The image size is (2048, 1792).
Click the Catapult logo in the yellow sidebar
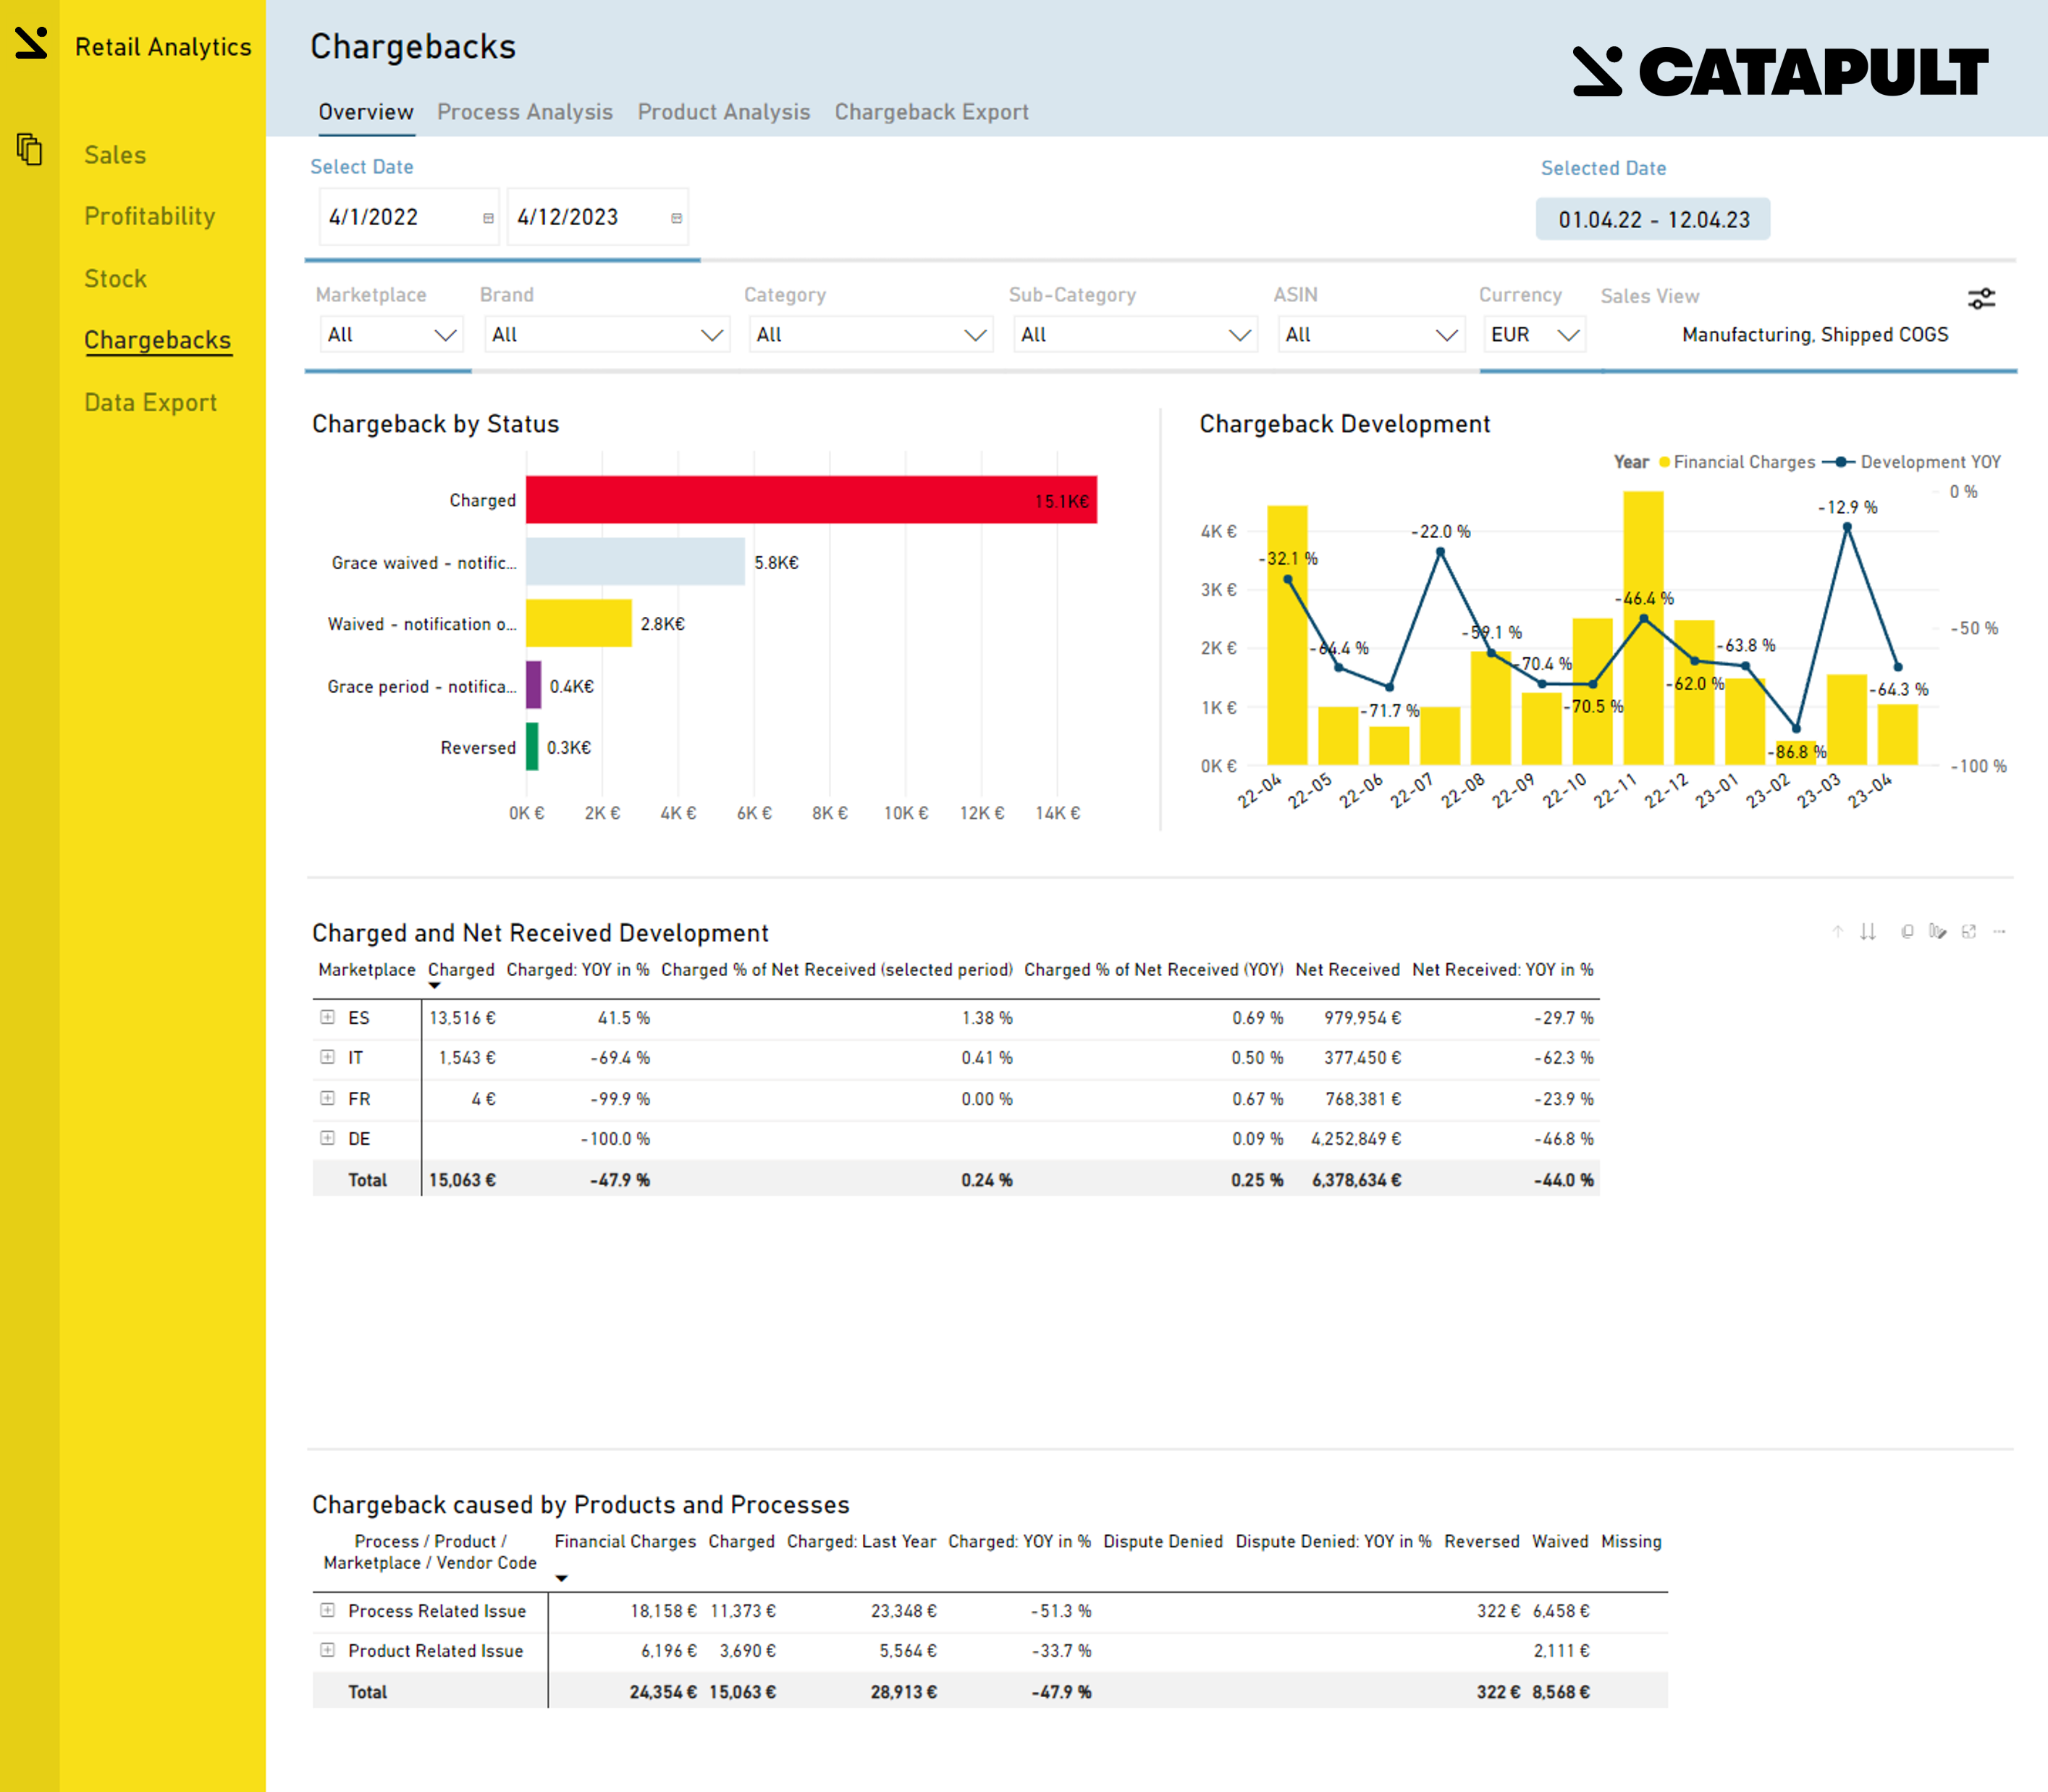(30, 44)
